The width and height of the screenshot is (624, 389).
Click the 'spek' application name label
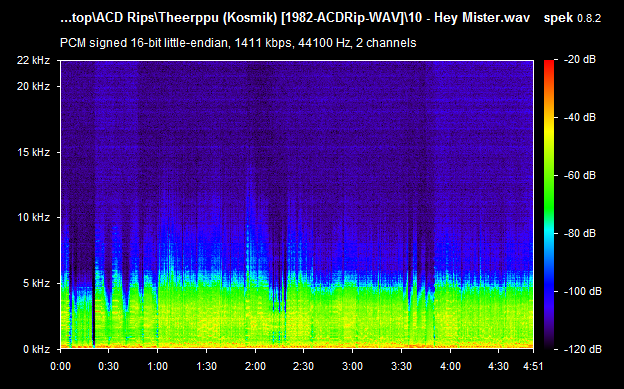(x=558, y=18)
